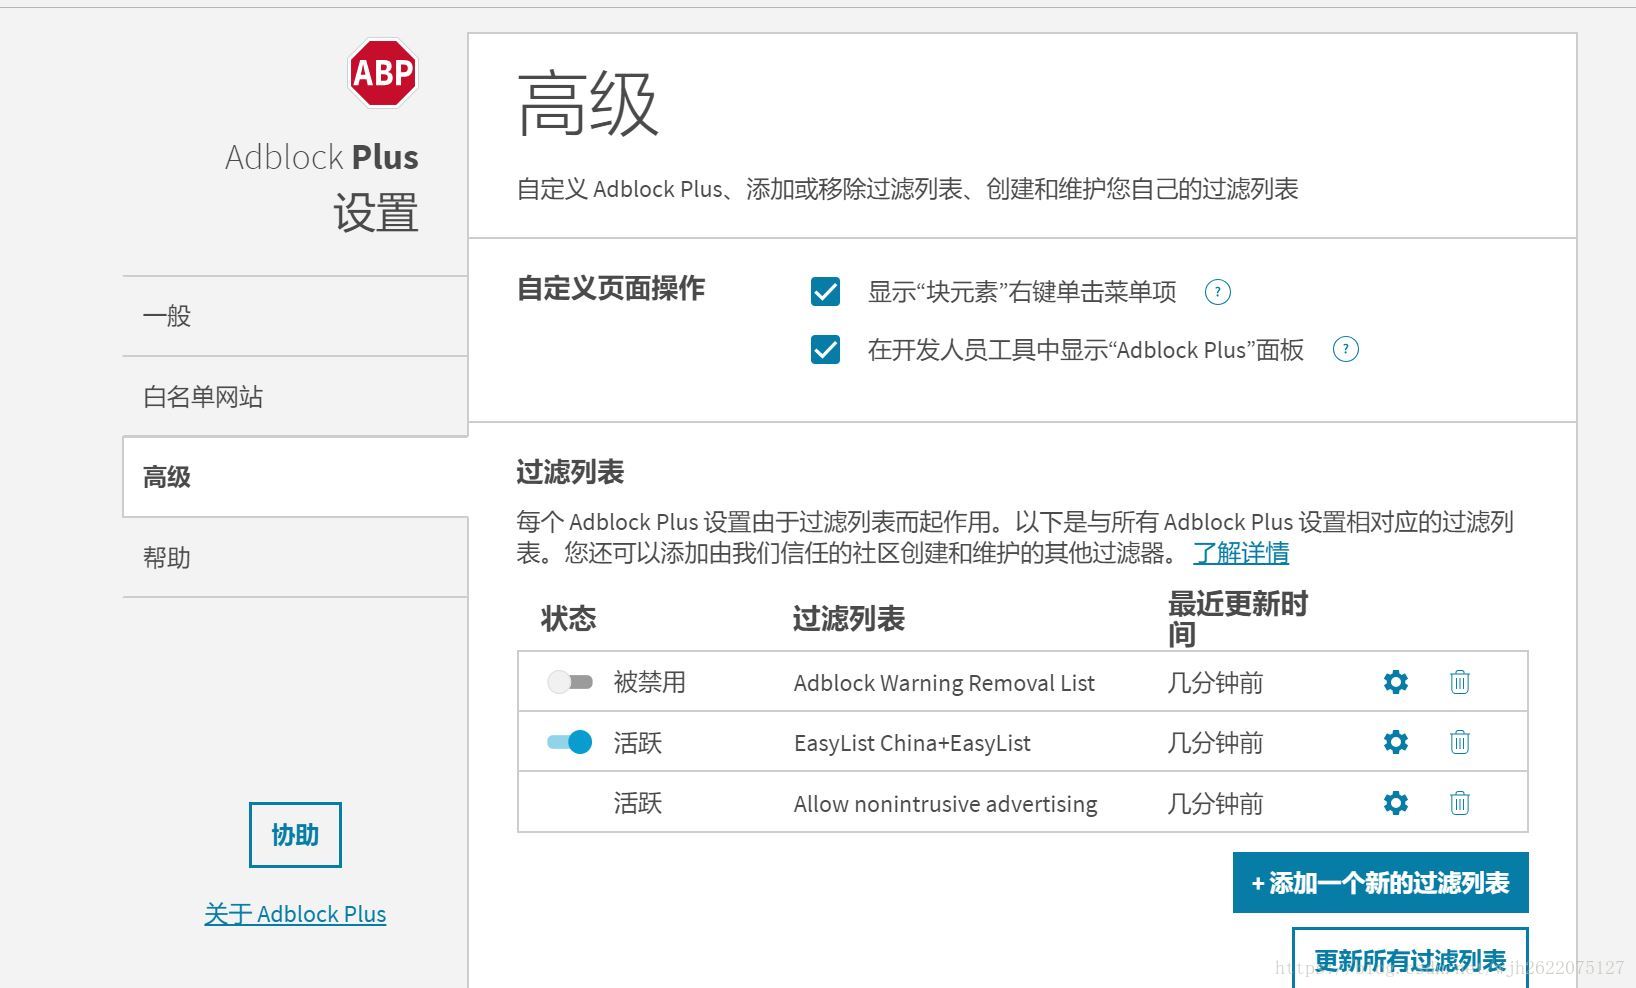Screen dimensions: 1636x988
Task: Click the 被禁用 status label
Action: (x=650, y=682)
